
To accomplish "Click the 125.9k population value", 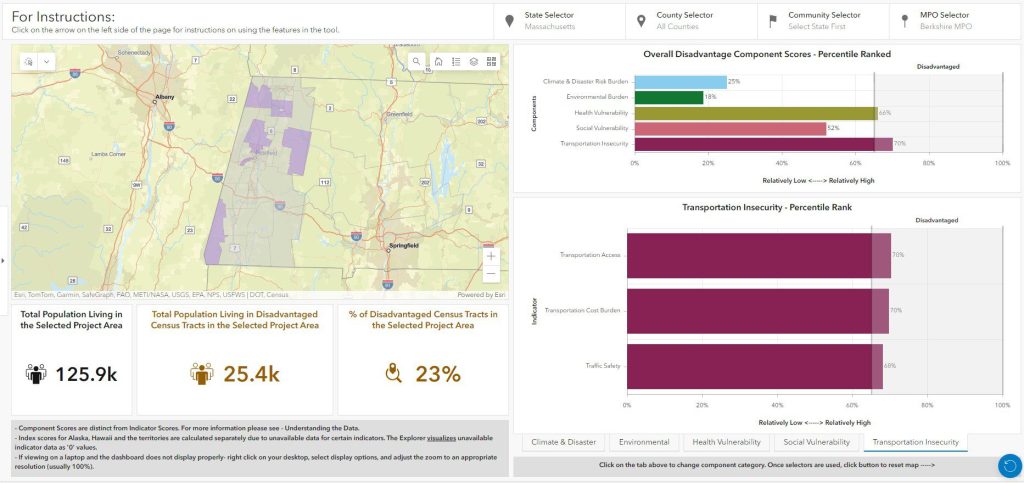I will (x=86, y=375).
